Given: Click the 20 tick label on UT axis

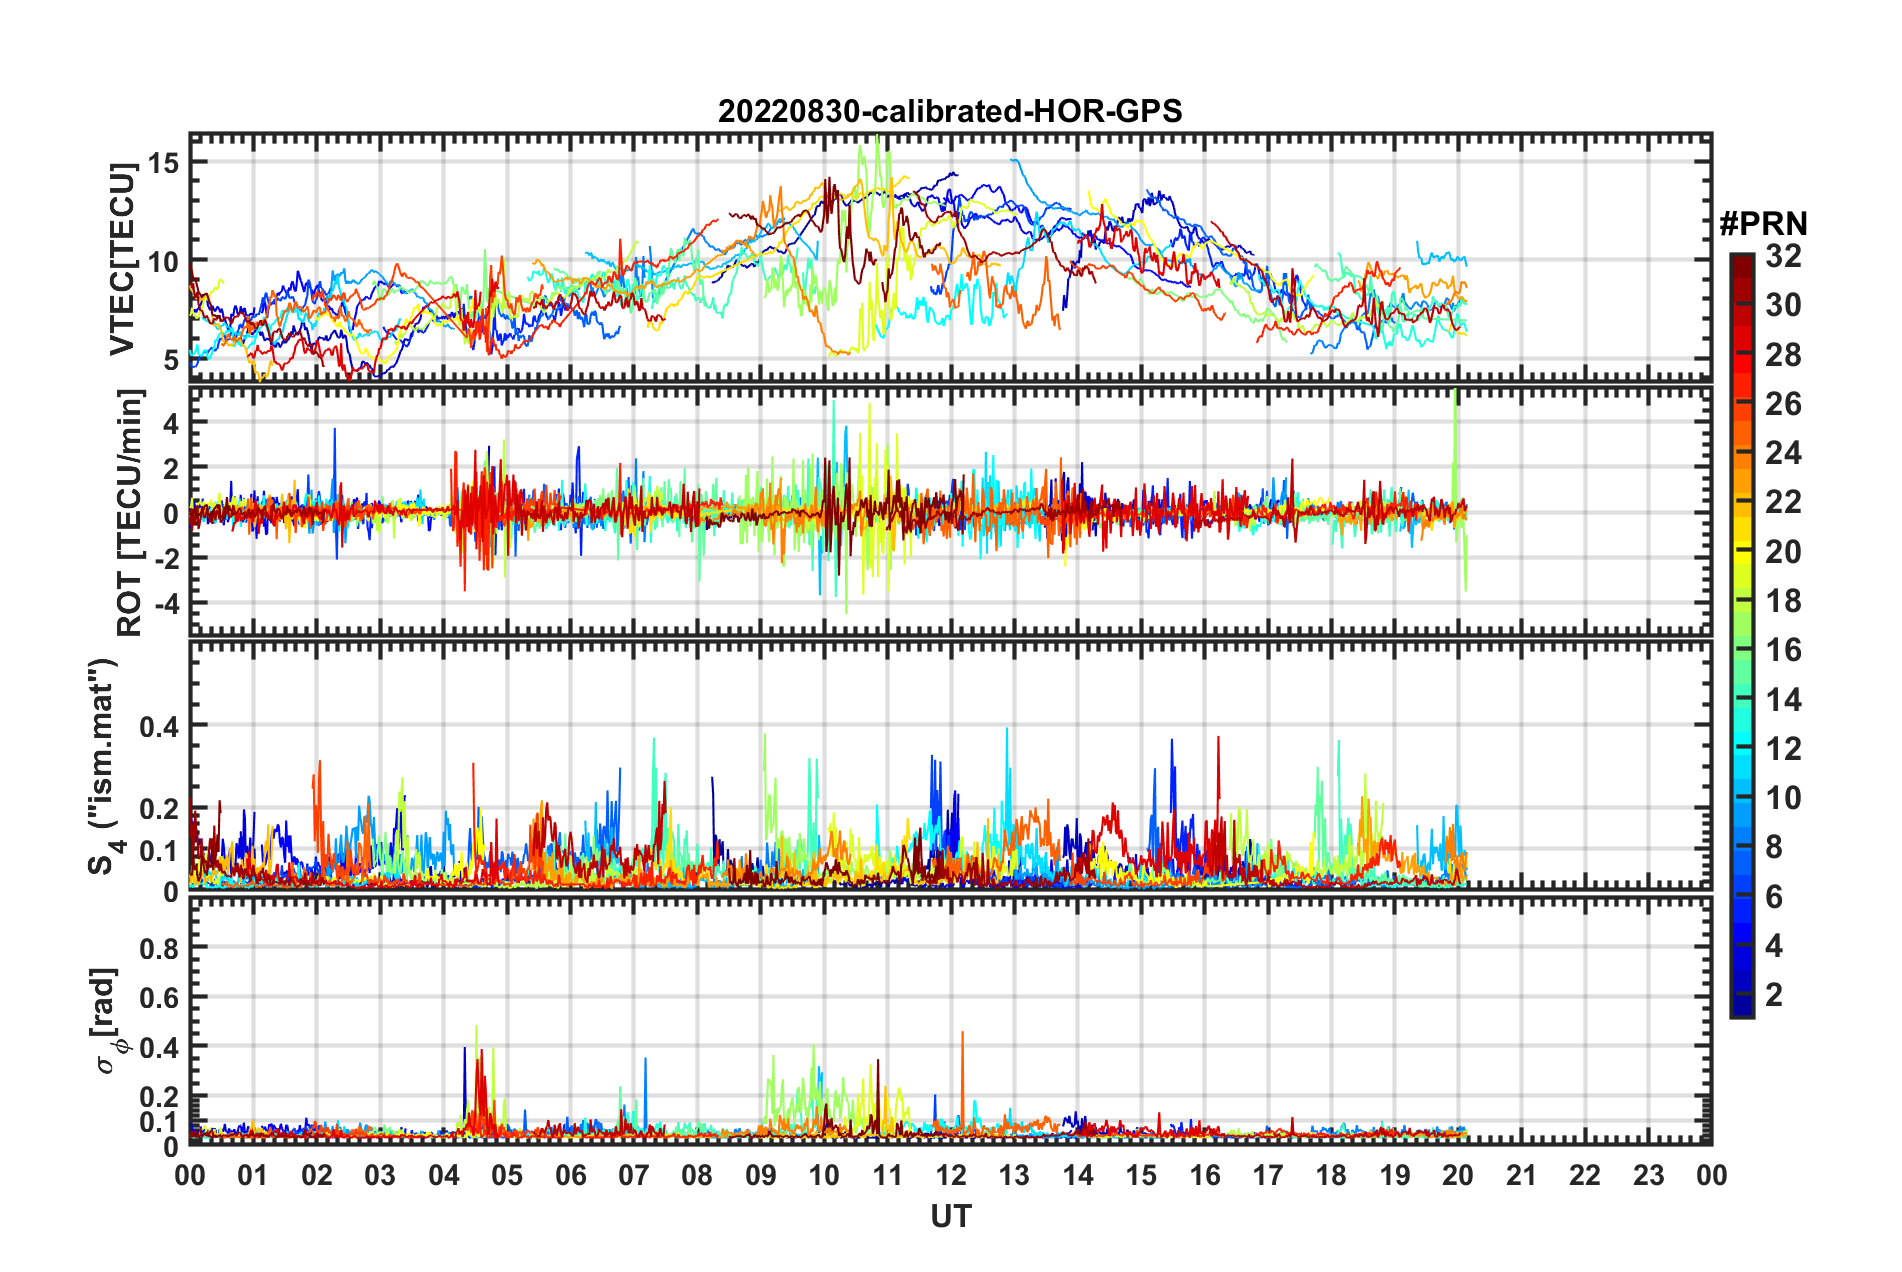Looking at the screenshot, I should click(x=1458, y=1175).
